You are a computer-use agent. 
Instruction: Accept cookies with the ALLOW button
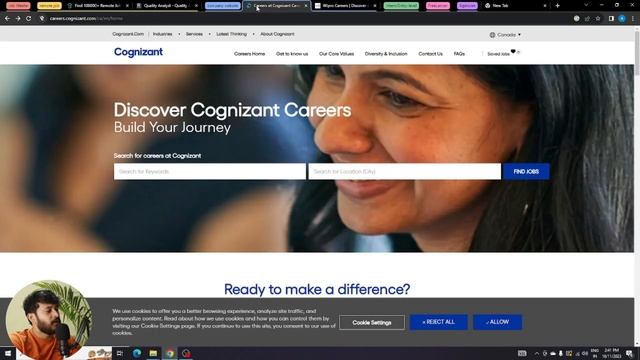coord(497,322)
